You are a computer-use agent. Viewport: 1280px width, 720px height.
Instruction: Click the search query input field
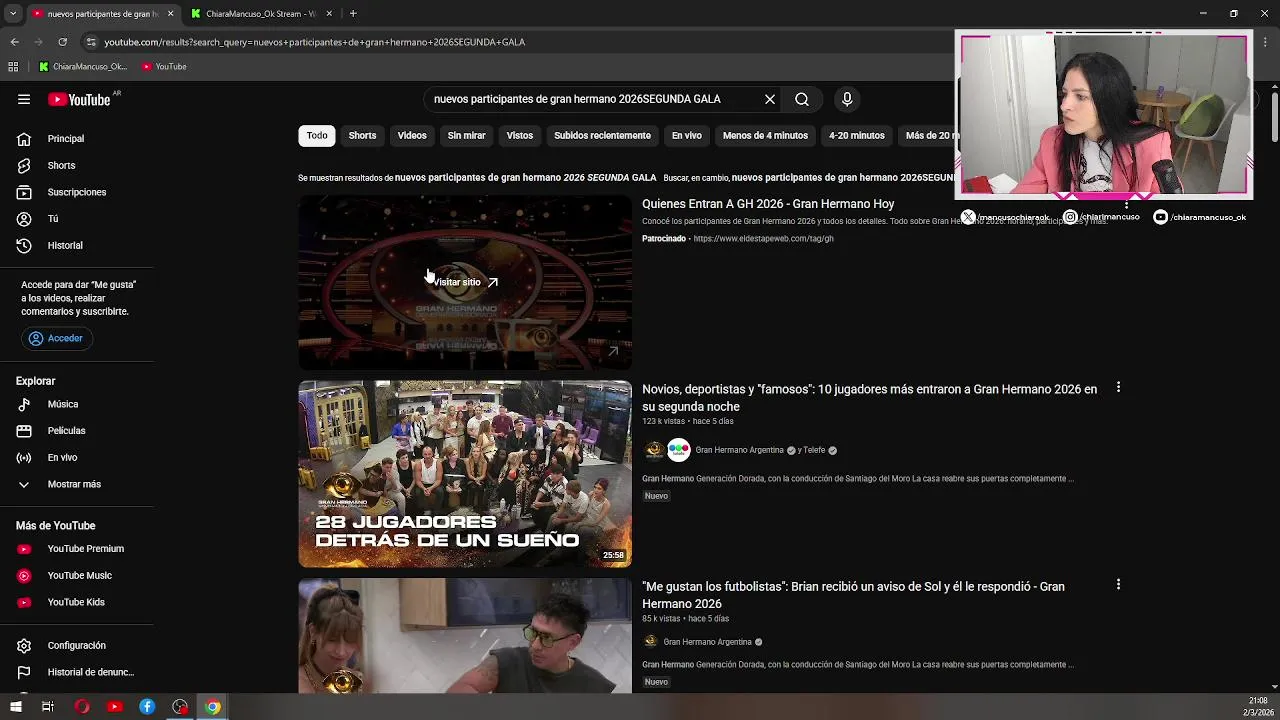click(590, 99)
